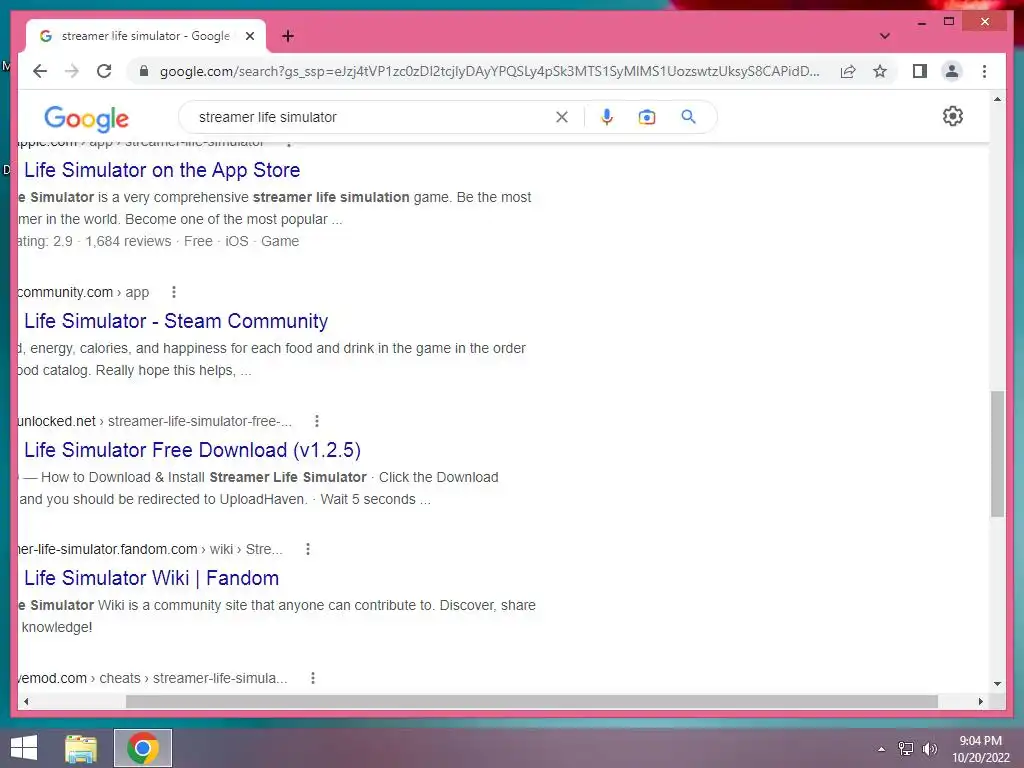Open Life Simulator Wiki Fandom link

[x=152, y=578]
